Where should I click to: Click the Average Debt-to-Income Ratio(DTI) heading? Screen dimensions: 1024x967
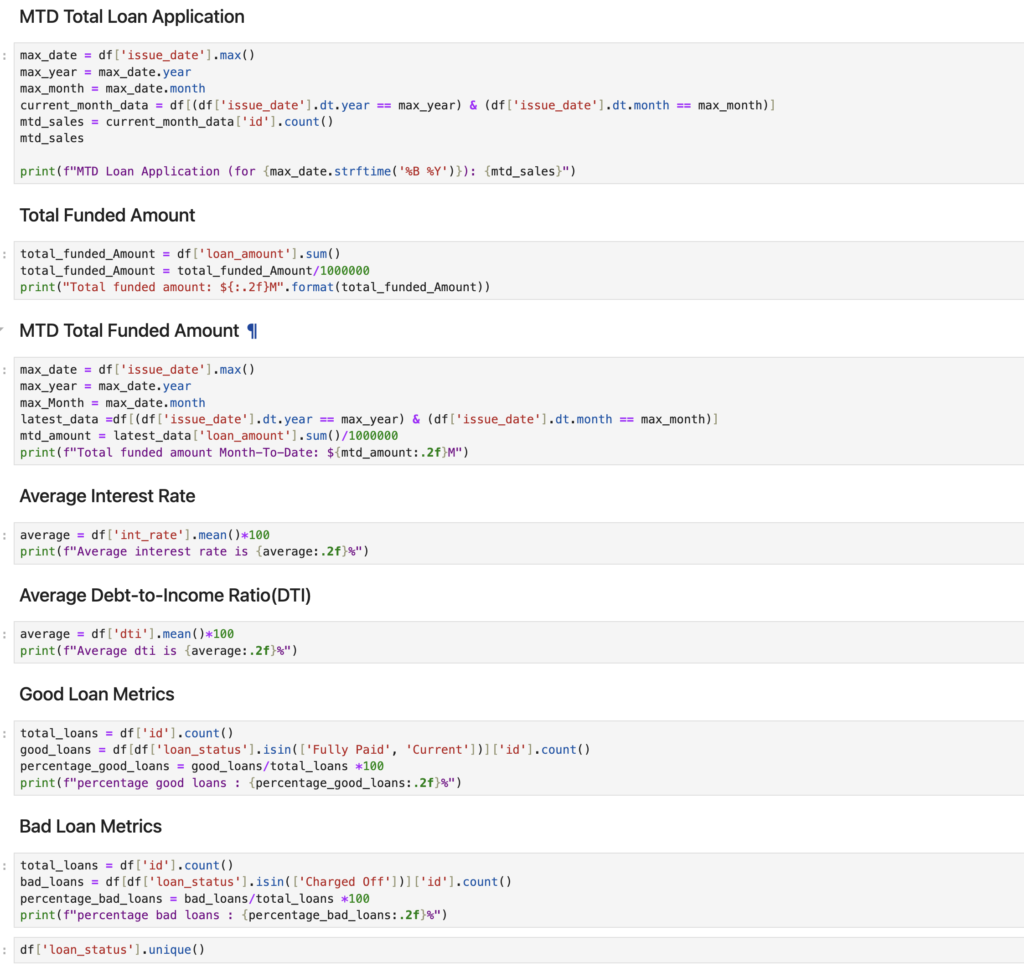pos(165,595)
